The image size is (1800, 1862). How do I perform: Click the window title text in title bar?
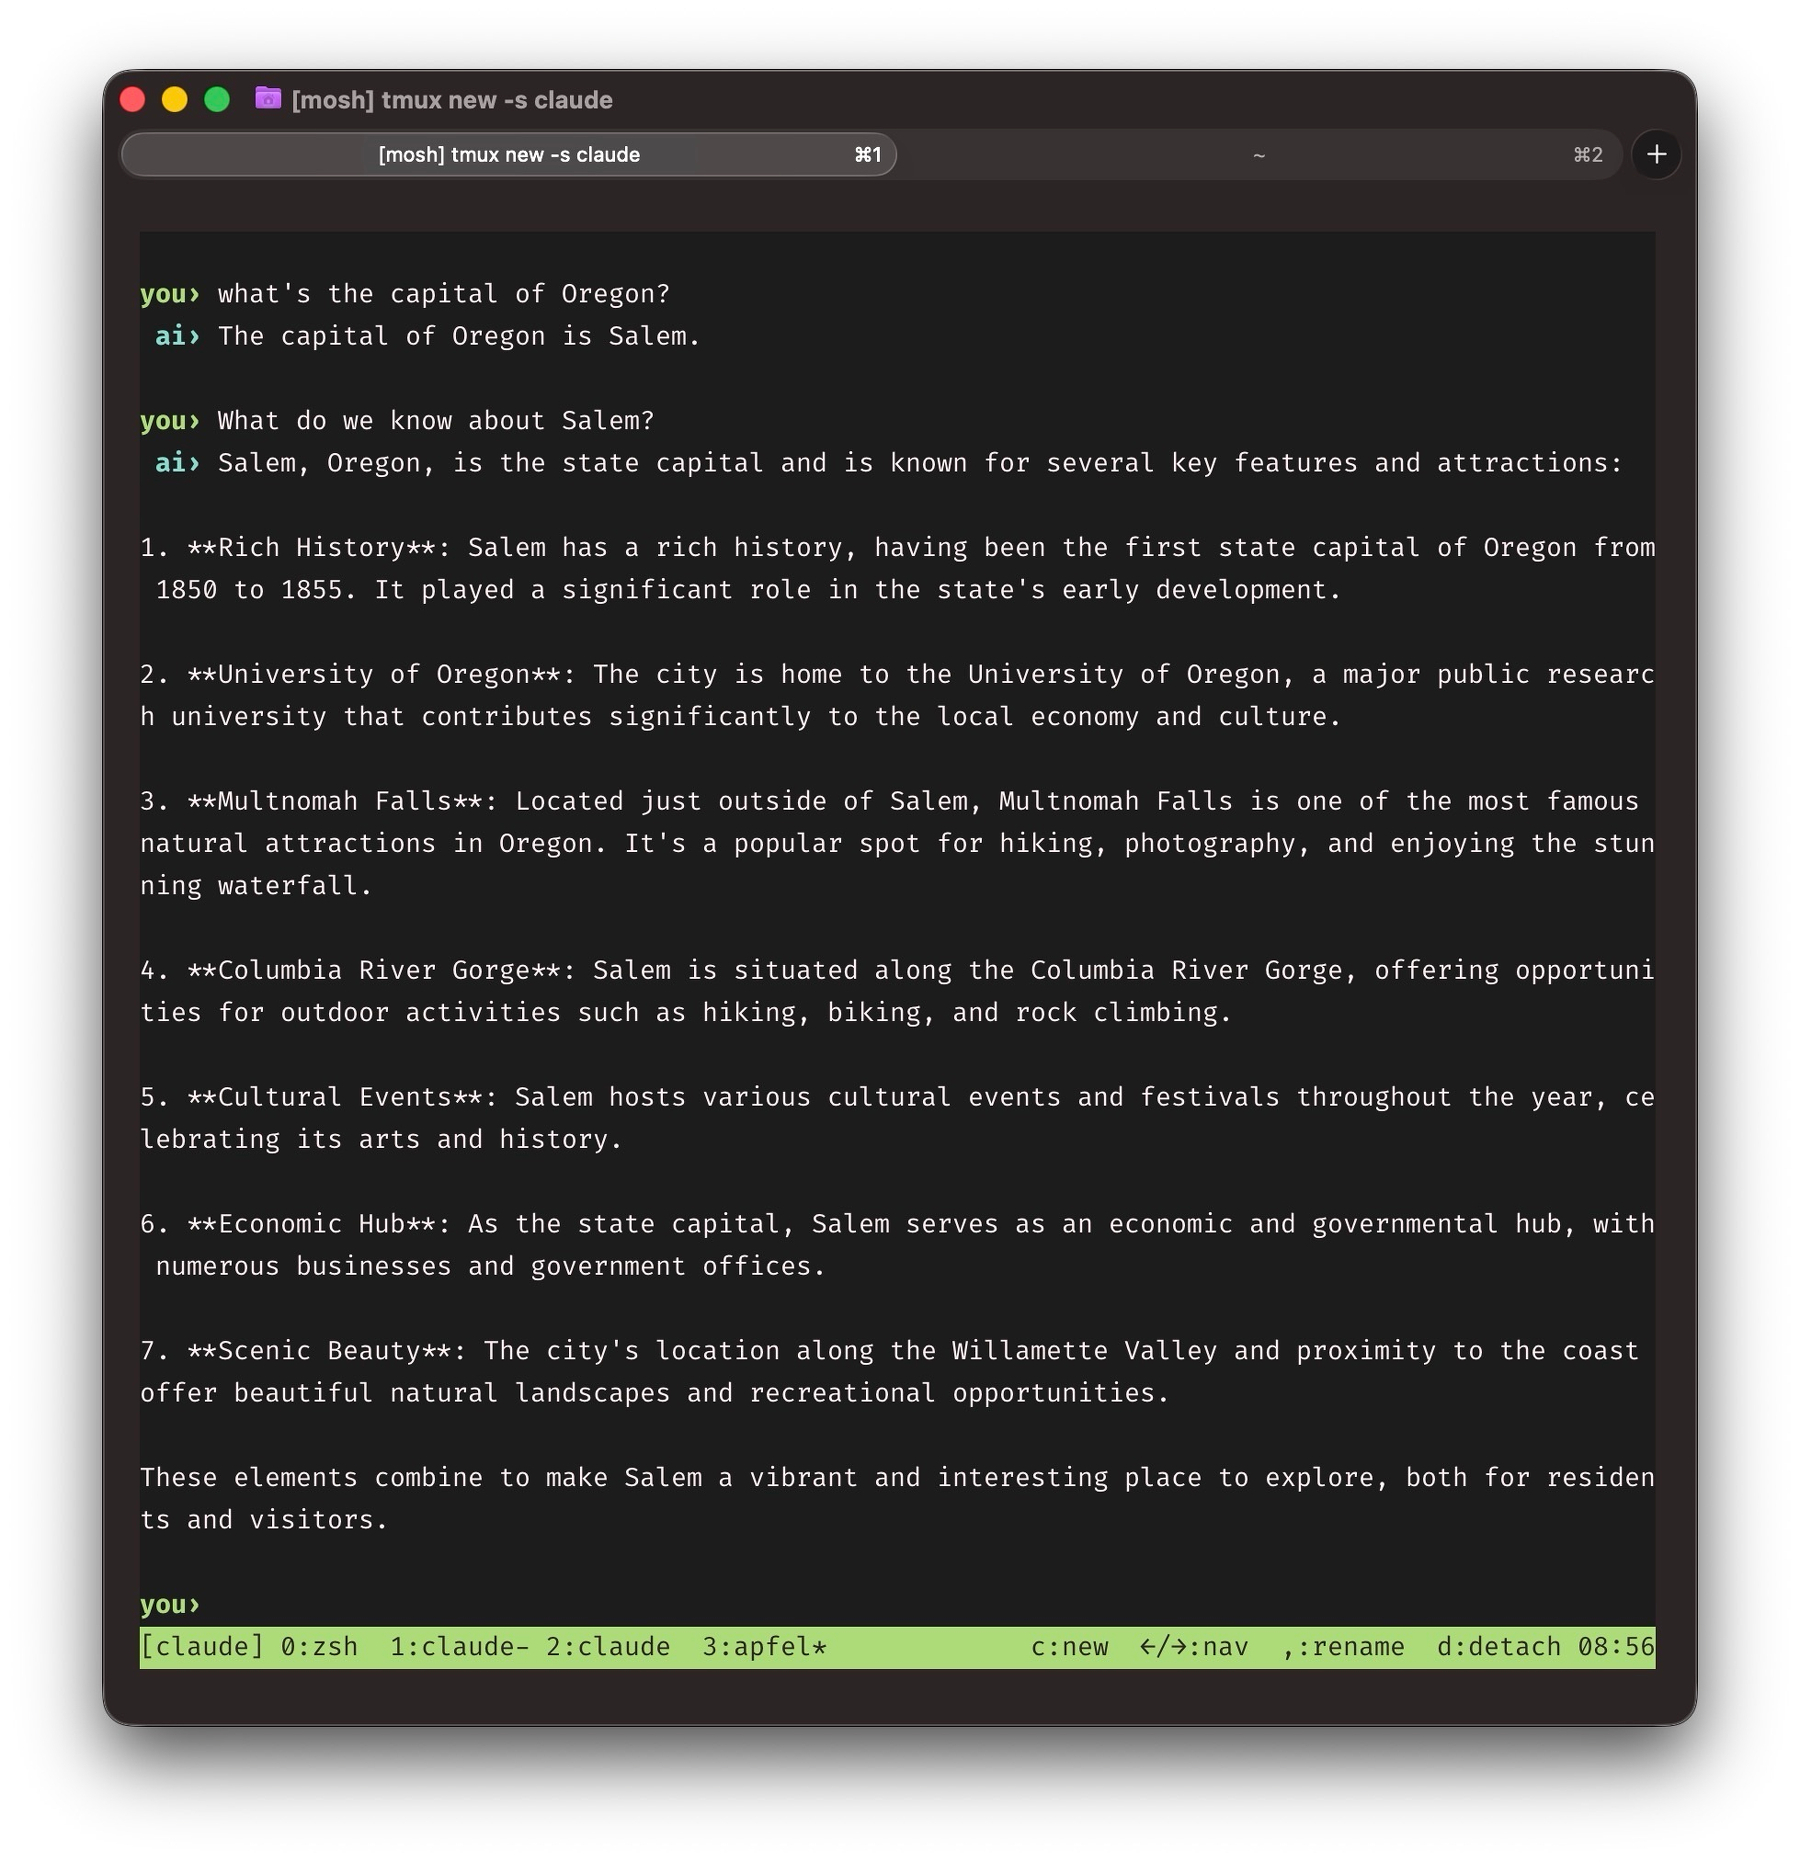click(x=452, y=100)
